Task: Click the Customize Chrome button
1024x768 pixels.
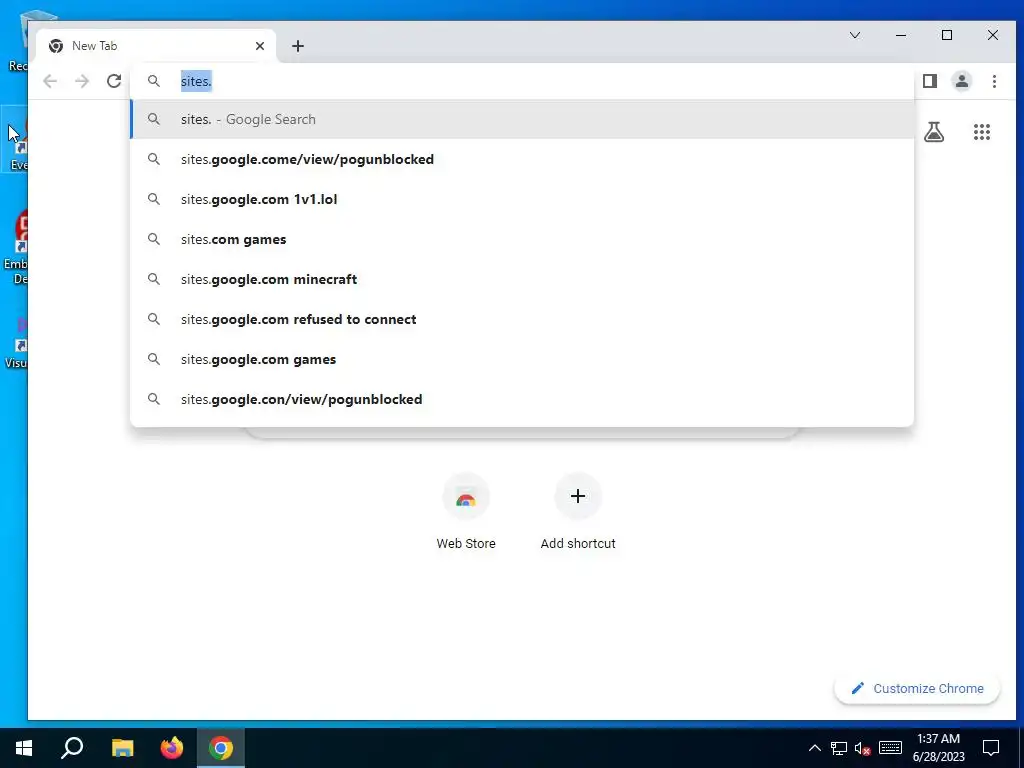Action: [x=917, y=688]
